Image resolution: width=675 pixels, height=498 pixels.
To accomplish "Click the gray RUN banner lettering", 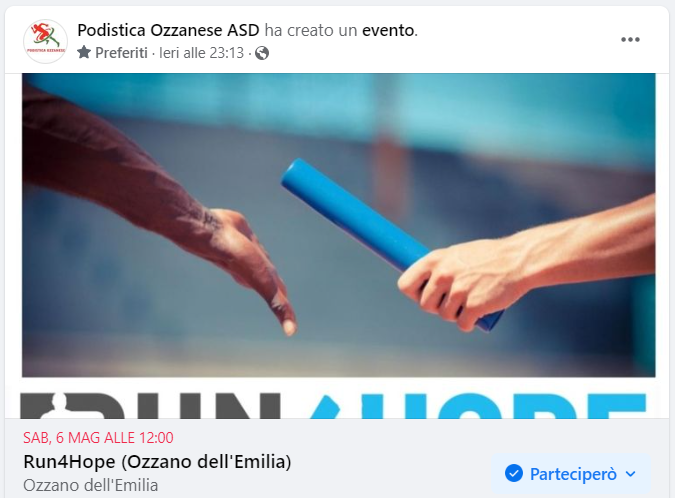I will [151, 406].
